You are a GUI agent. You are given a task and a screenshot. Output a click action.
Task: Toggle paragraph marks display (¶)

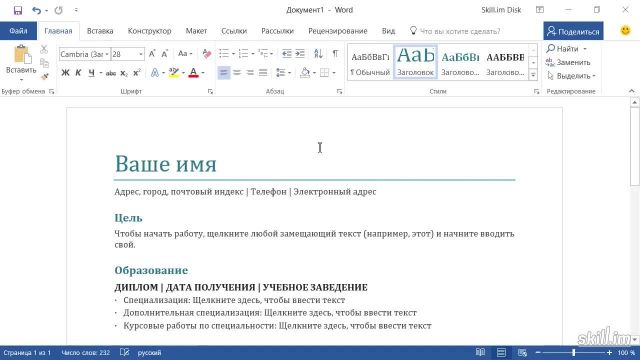[335, 53]
